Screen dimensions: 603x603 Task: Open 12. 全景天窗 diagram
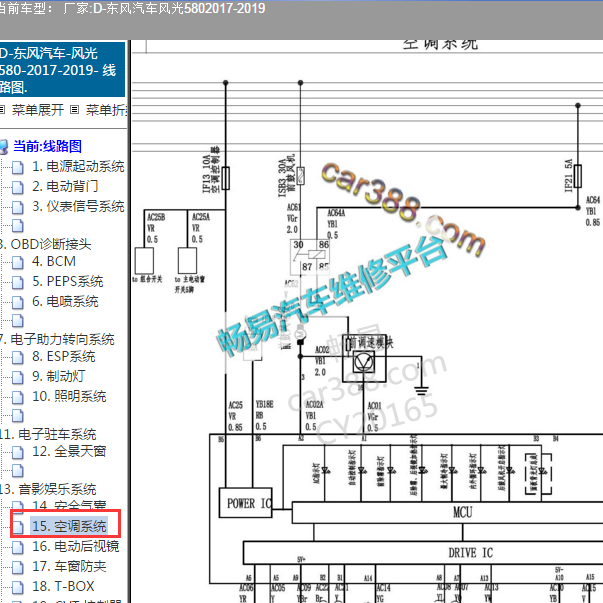(x=69, y=451)
